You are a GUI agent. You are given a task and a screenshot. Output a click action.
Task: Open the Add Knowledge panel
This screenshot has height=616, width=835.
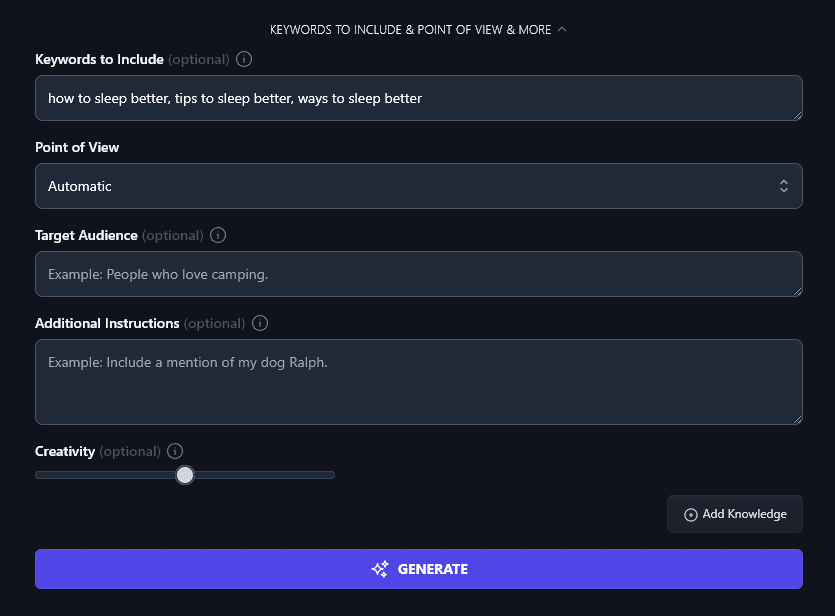point(735,514)
